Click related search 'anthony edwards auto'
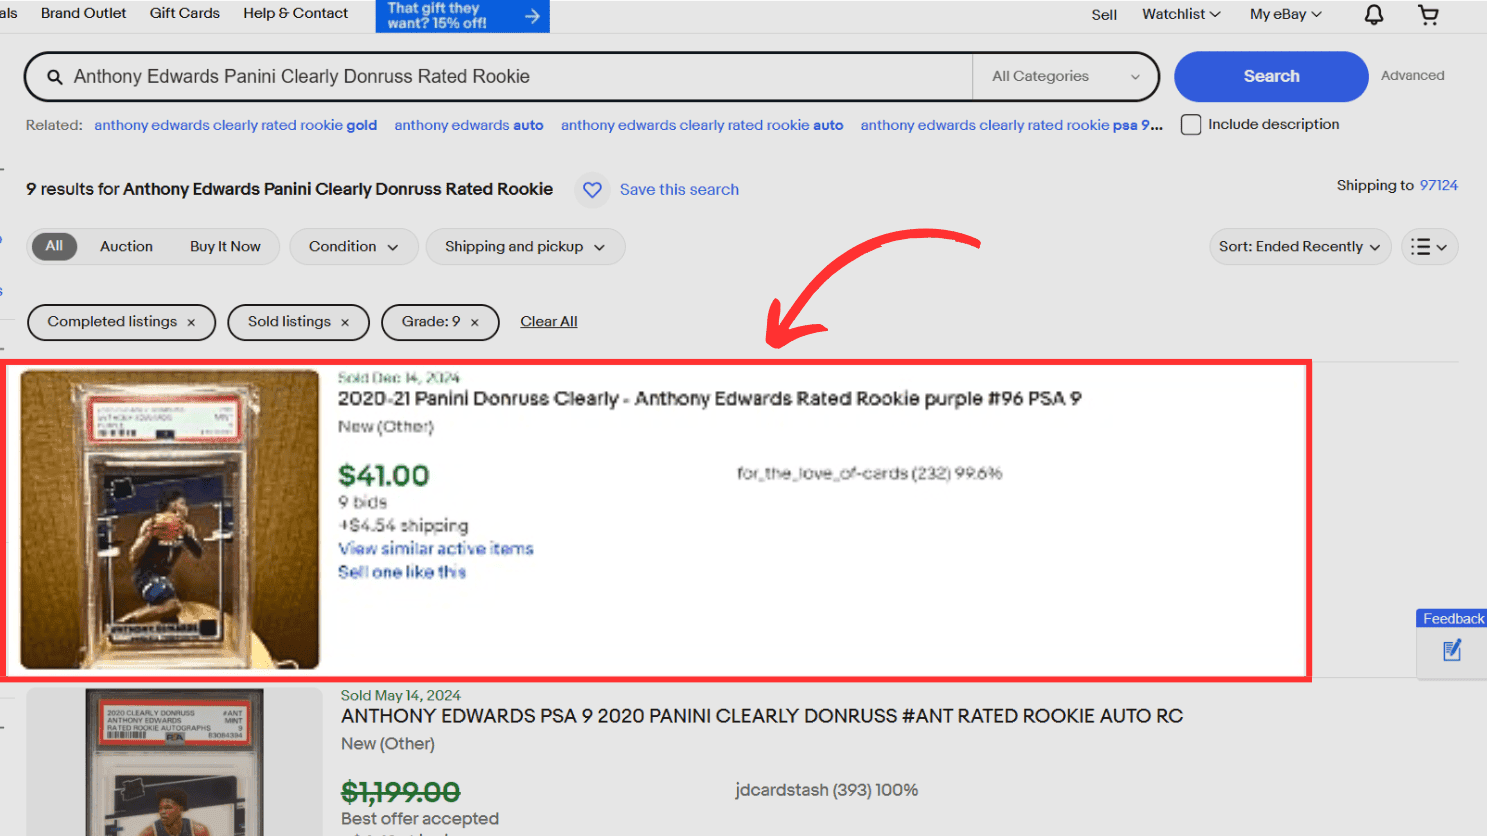1487x836 pixels. coord(469,126)
